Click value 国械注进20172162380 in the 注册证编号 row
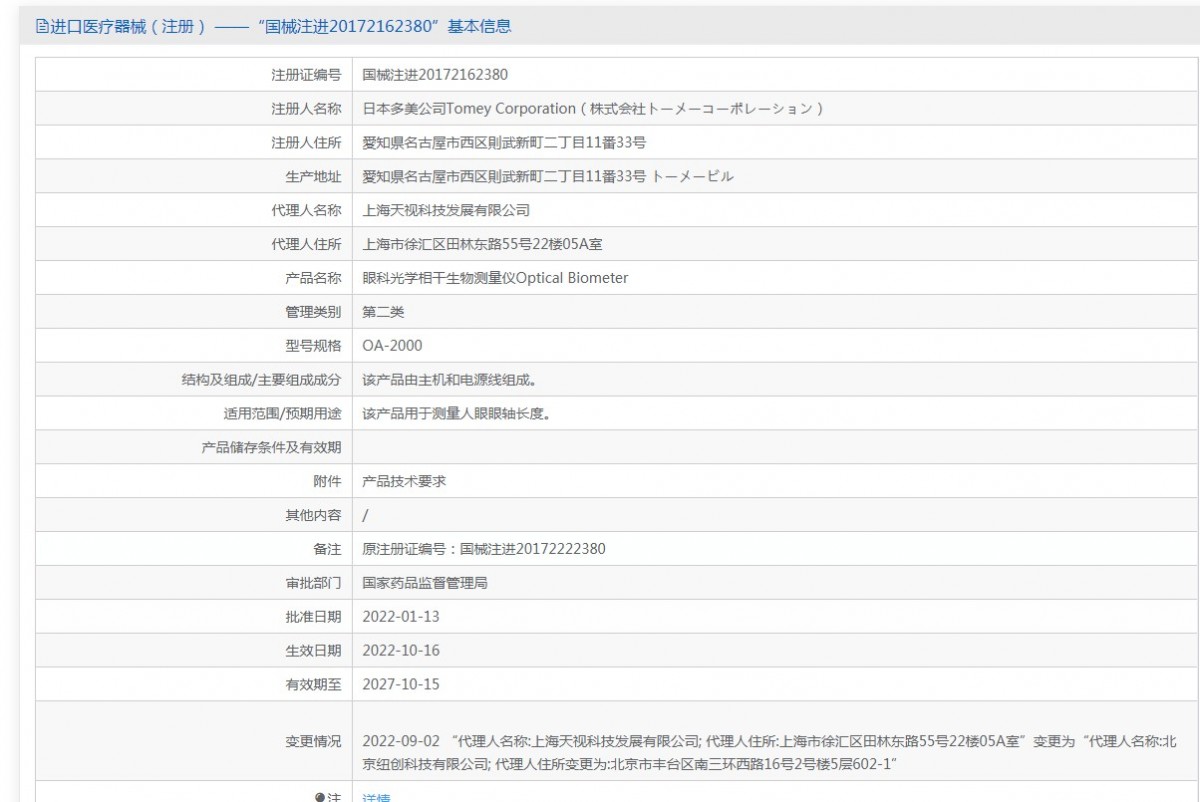Image resolution: width=1200 pixels, height=802 pixels. [435, 75]
